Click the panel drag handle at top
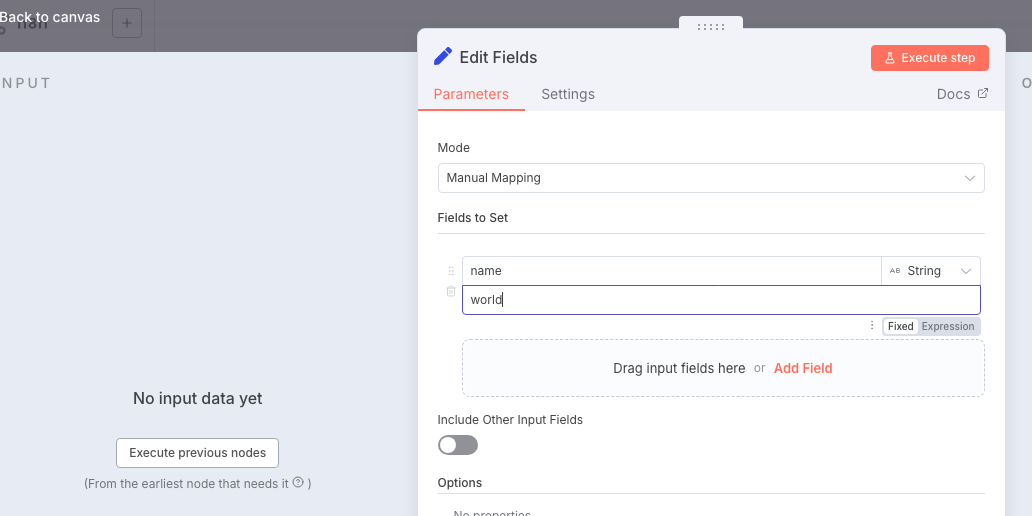1032x516 pixels. tap(711, 27)
